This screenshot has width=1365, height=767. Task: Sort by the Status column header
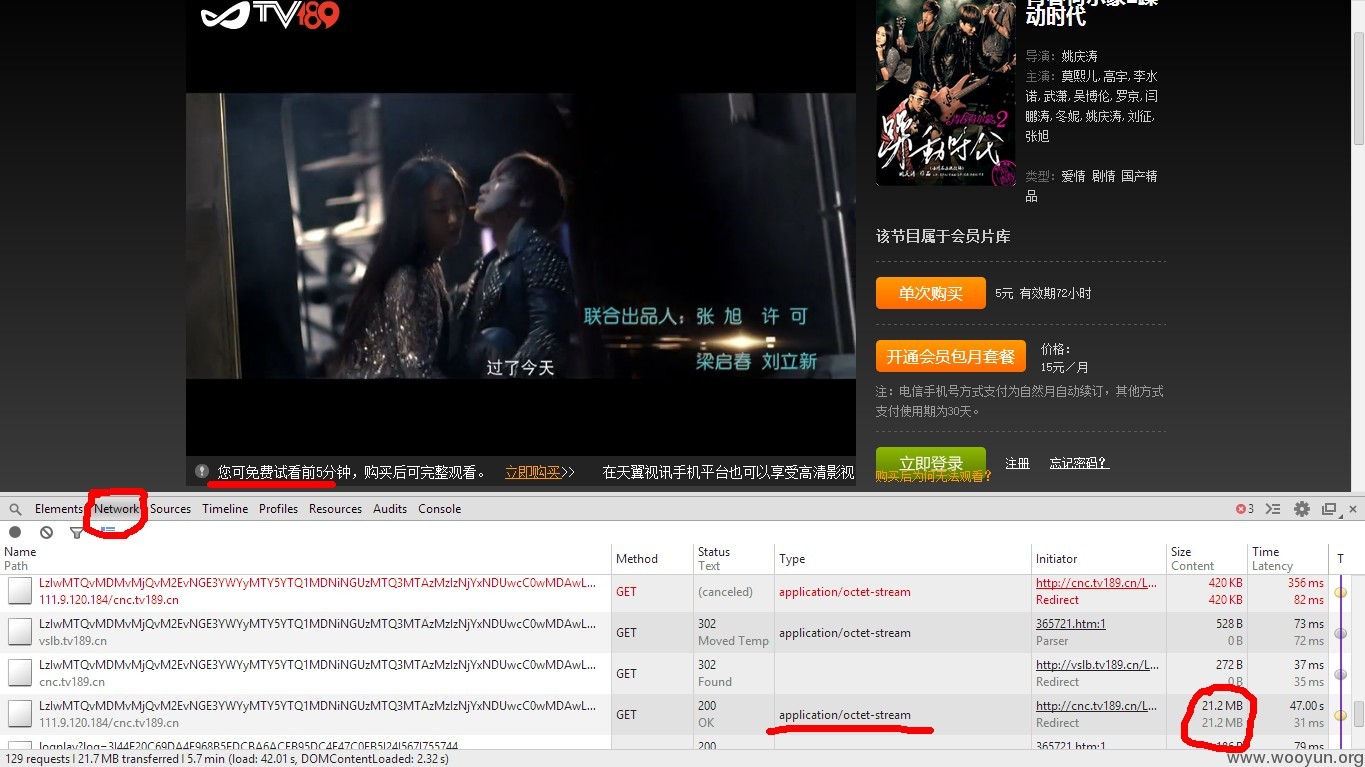point(733,558)
